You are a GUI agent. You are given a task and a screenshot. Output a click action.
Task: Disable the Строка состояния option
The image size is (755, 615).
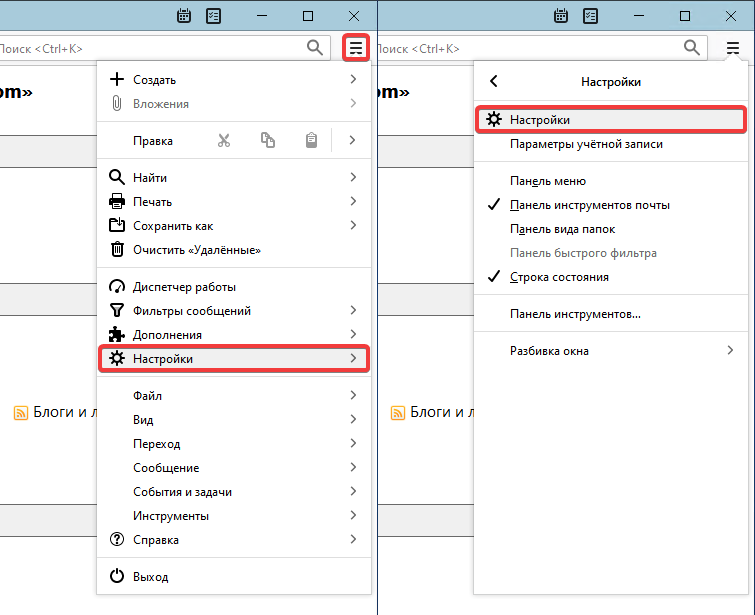point(559,277)
